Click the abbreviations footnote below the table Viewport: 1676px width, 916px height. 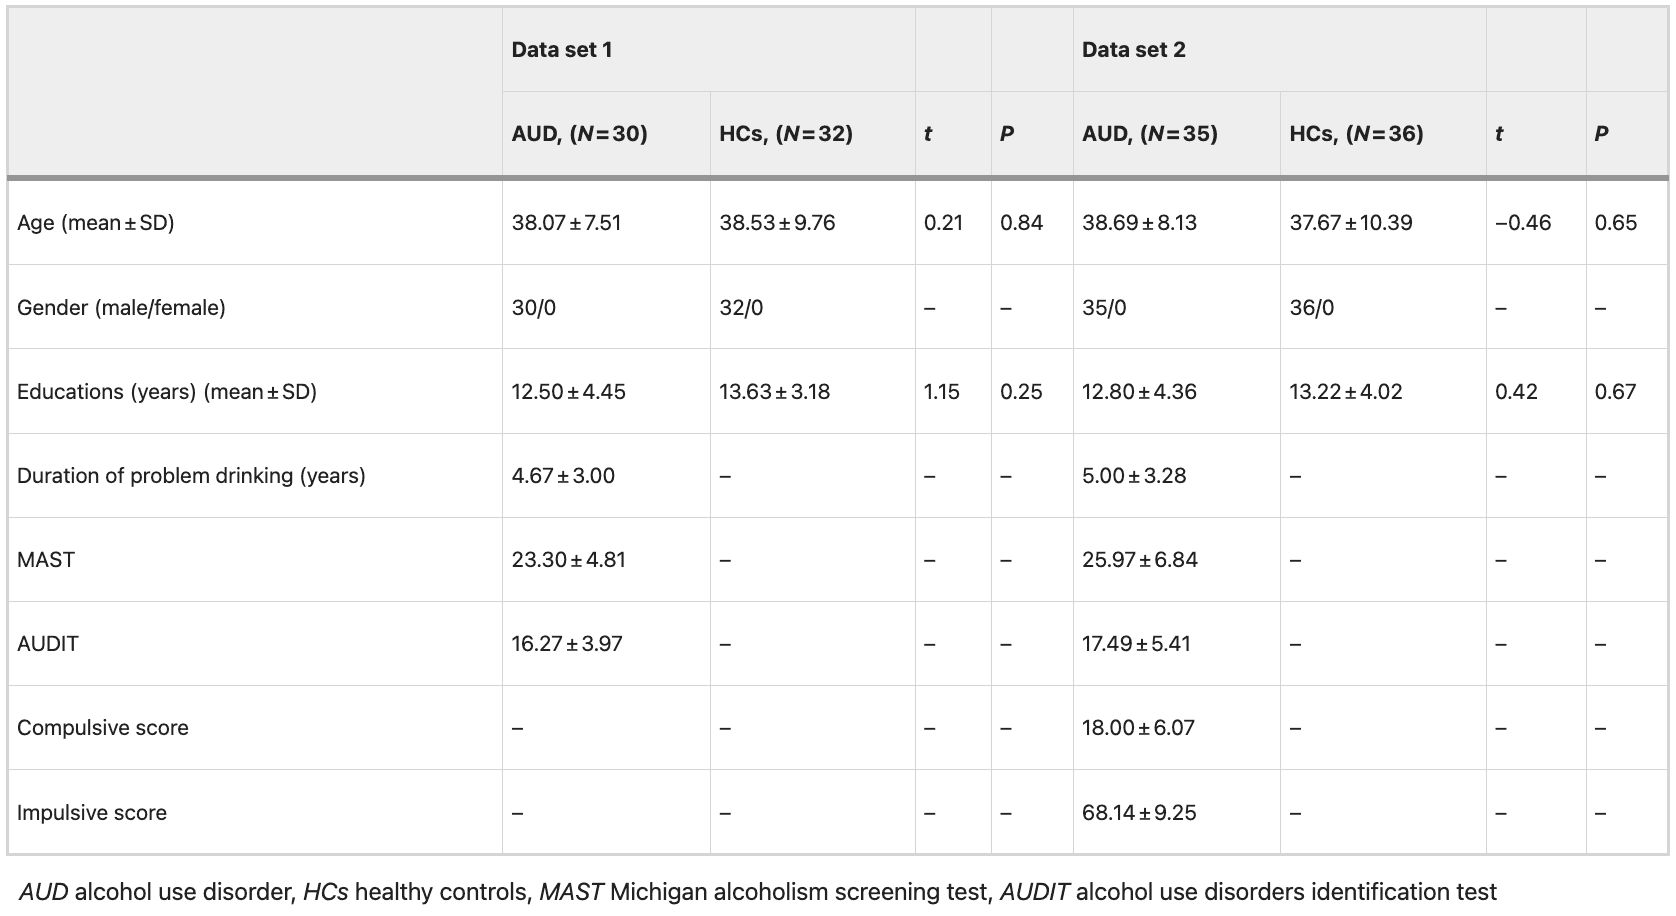(x=757, y=892)
